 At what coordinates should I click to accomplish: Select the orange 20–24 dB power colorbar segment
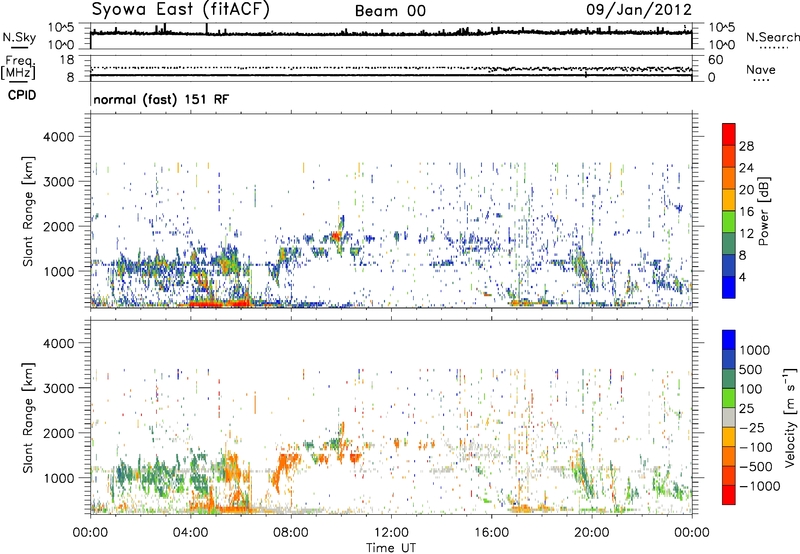[729, 178]
